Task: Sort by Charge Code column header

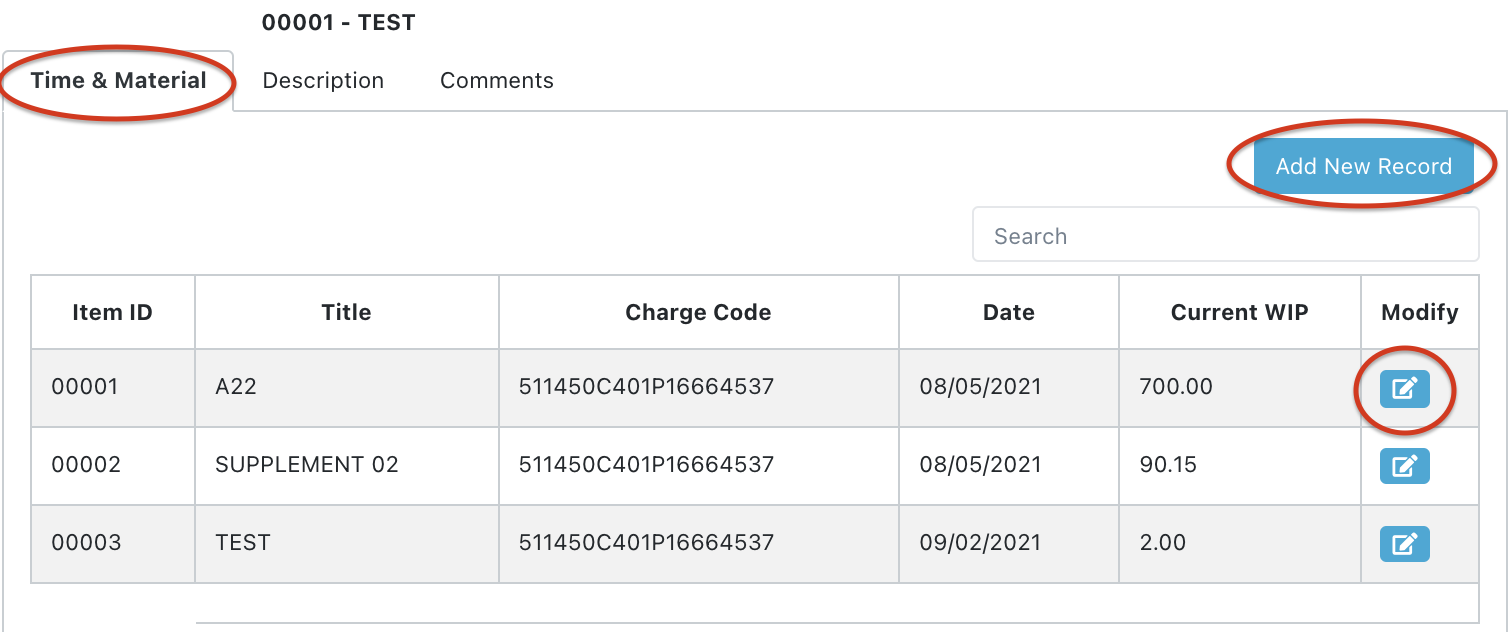Action: [698, 313]
